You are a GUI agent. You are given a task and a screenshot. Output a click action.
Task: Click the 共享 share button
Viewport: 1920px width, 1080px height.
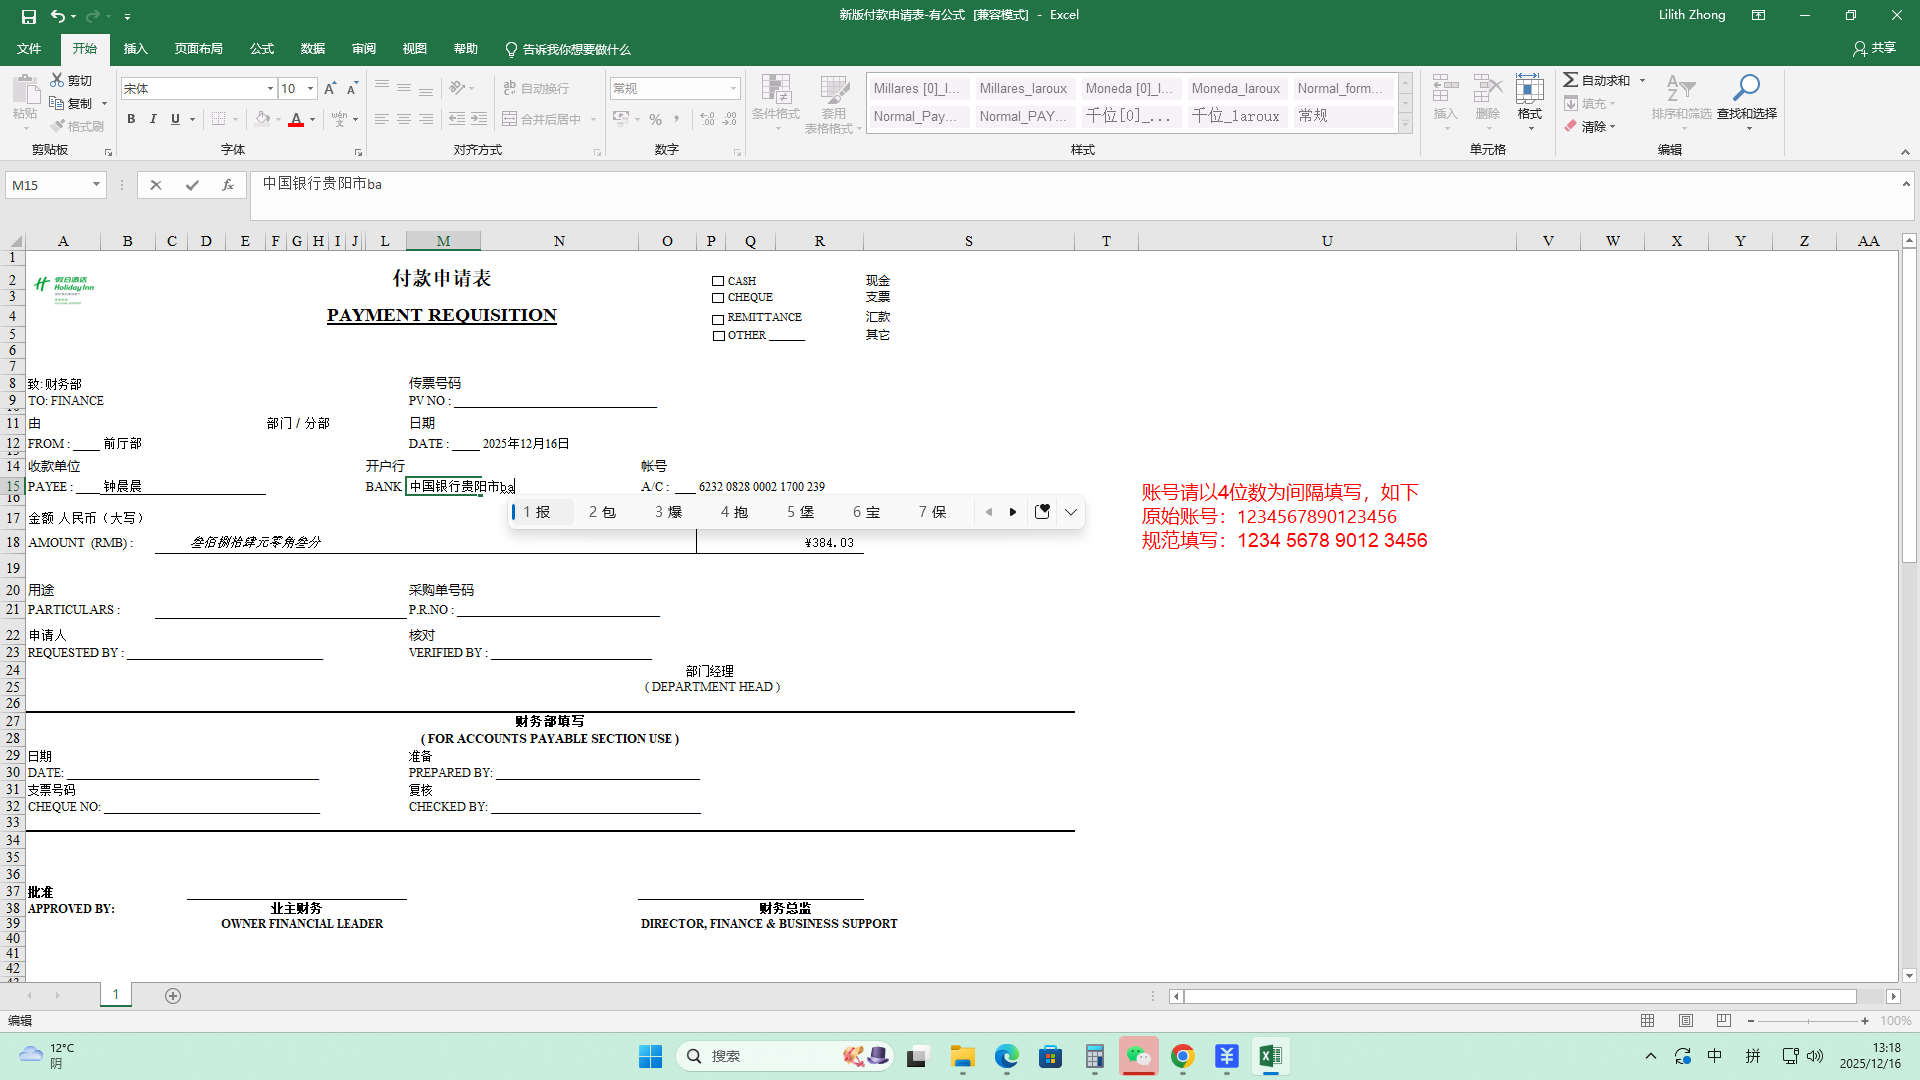point(1874,48)
